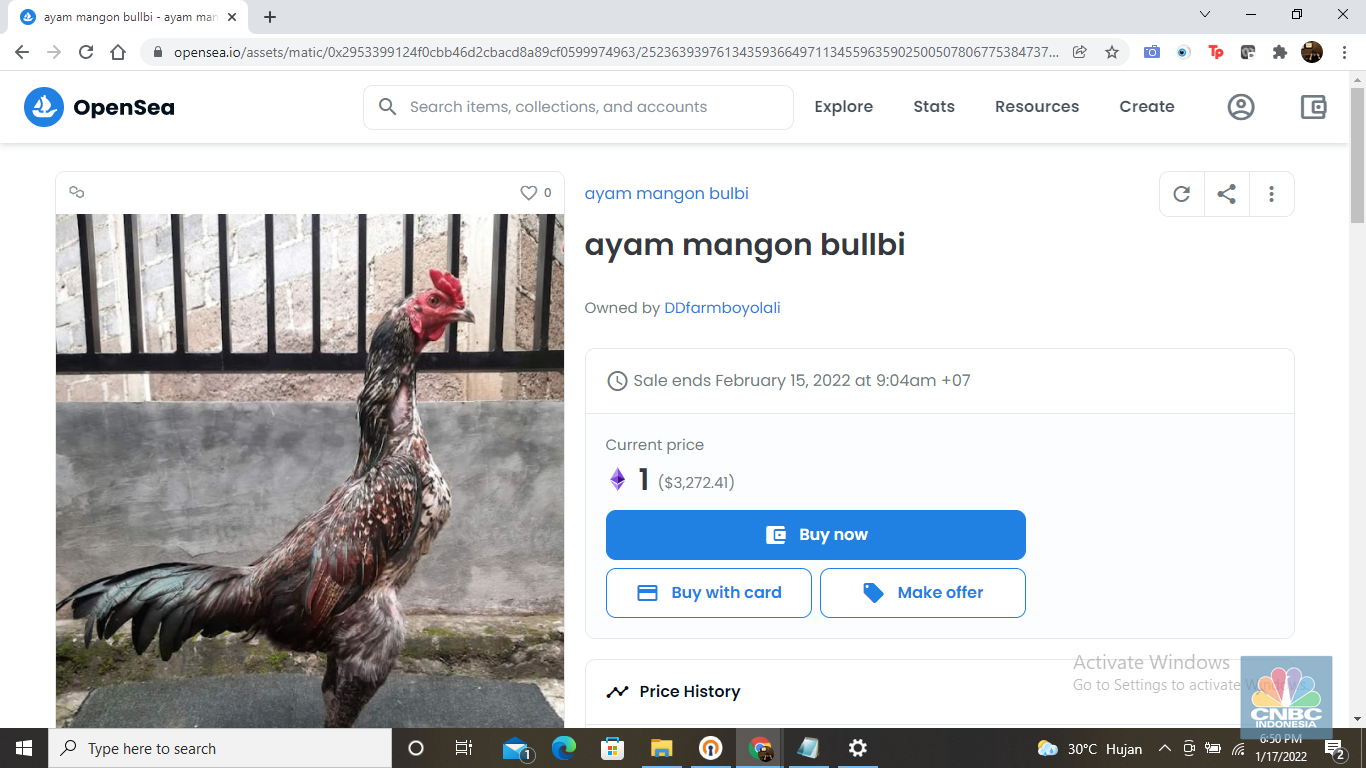Click the Buy now button
Screen dimensions: 1366x768
pos(816,535)
